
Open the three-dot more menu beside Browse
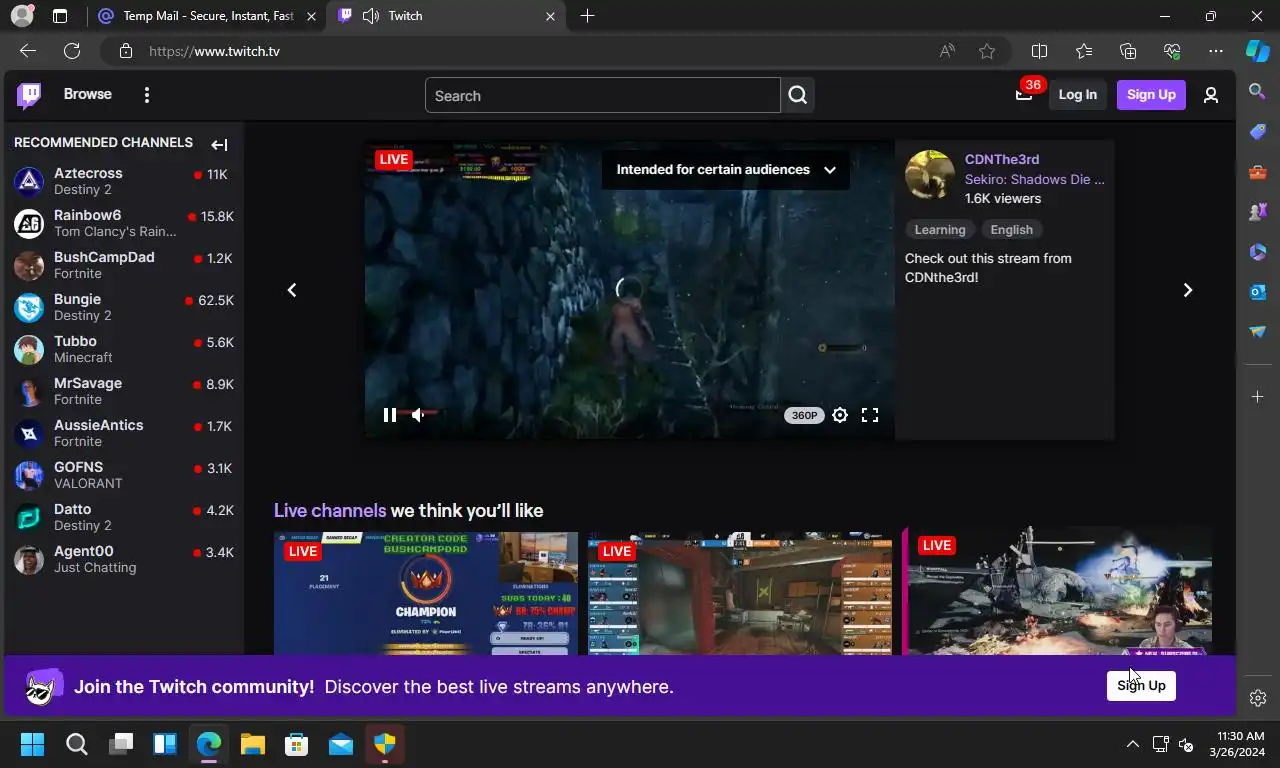point(147,95)
